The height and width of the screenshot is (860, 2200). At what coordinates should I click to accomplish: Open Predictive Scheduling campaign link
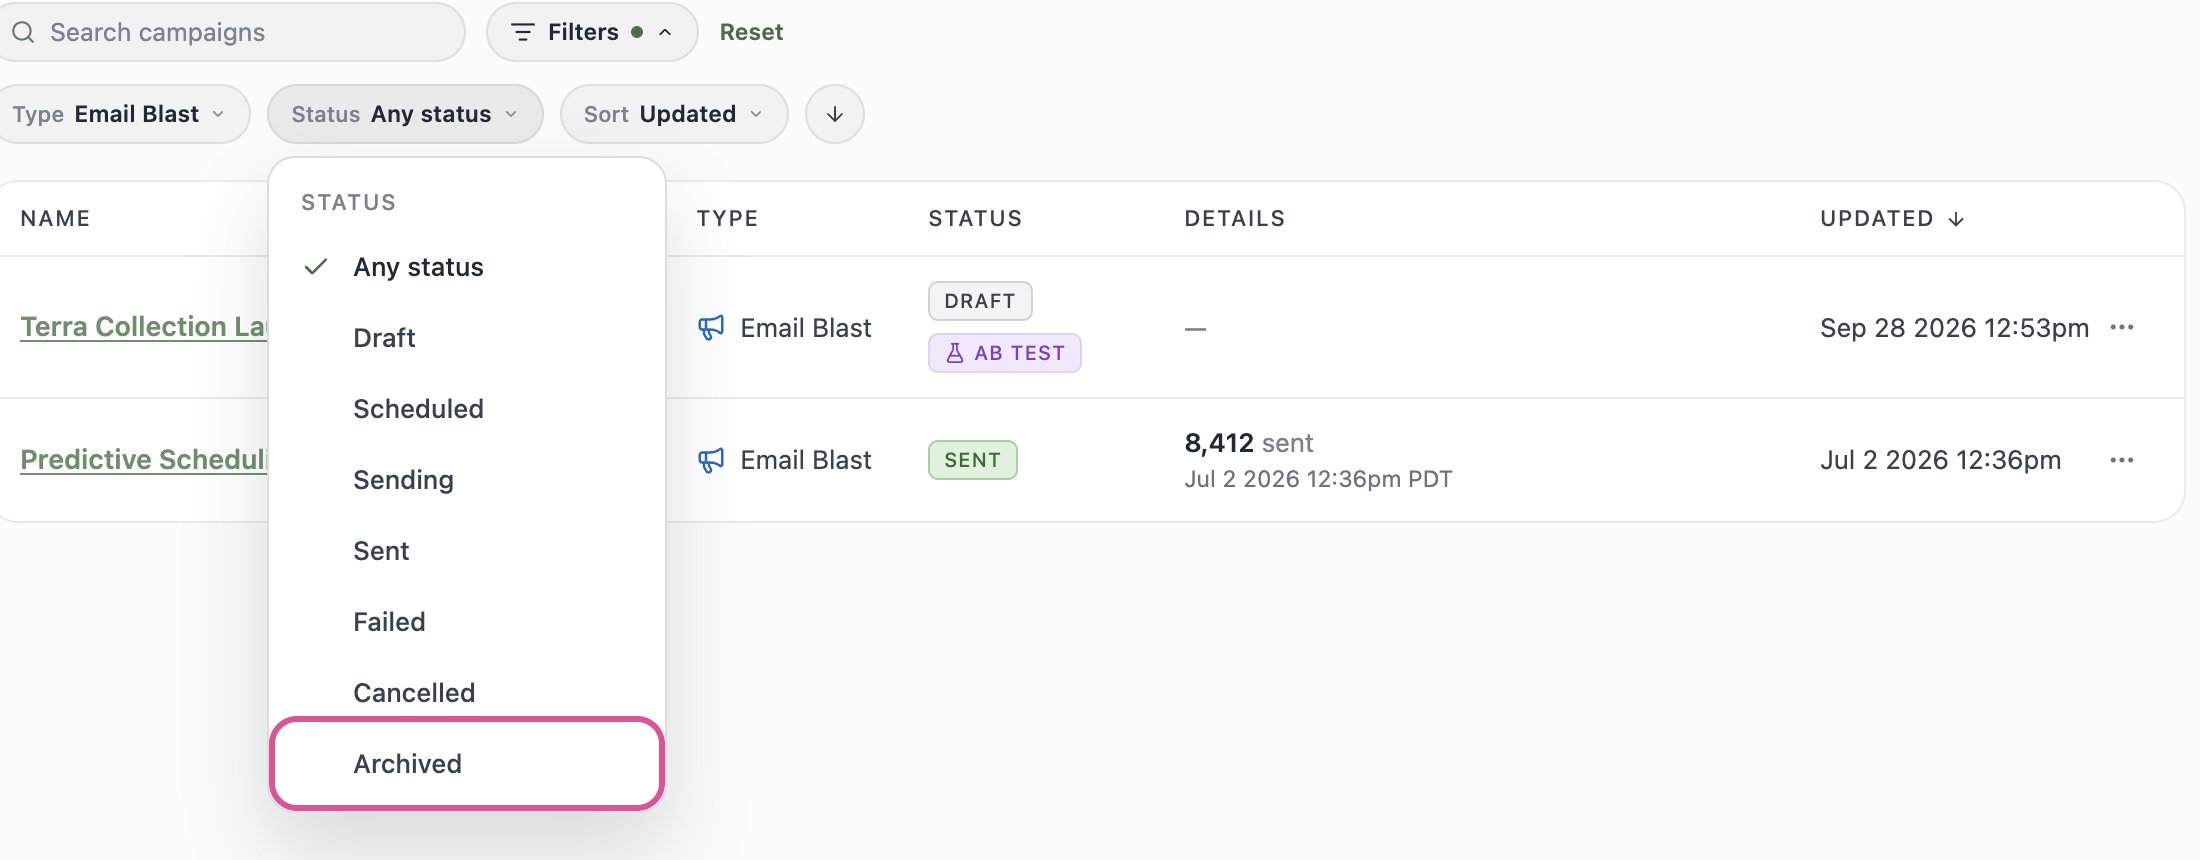(x=144, y=459)
